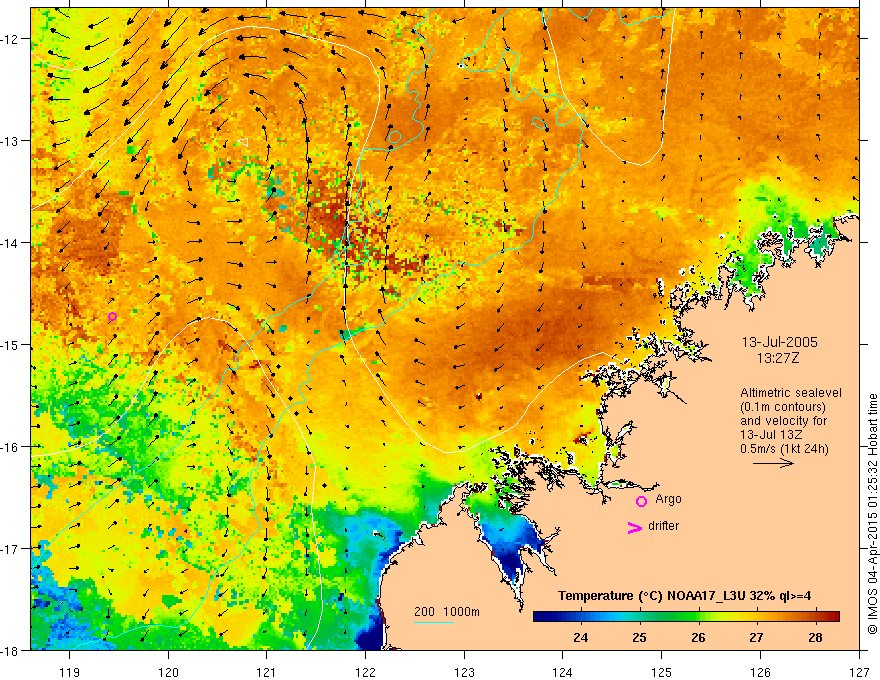Image resolution: width=880 pixels, height=680 pixels.
Task: Click the temperature color scale bar
Action: 686,617
